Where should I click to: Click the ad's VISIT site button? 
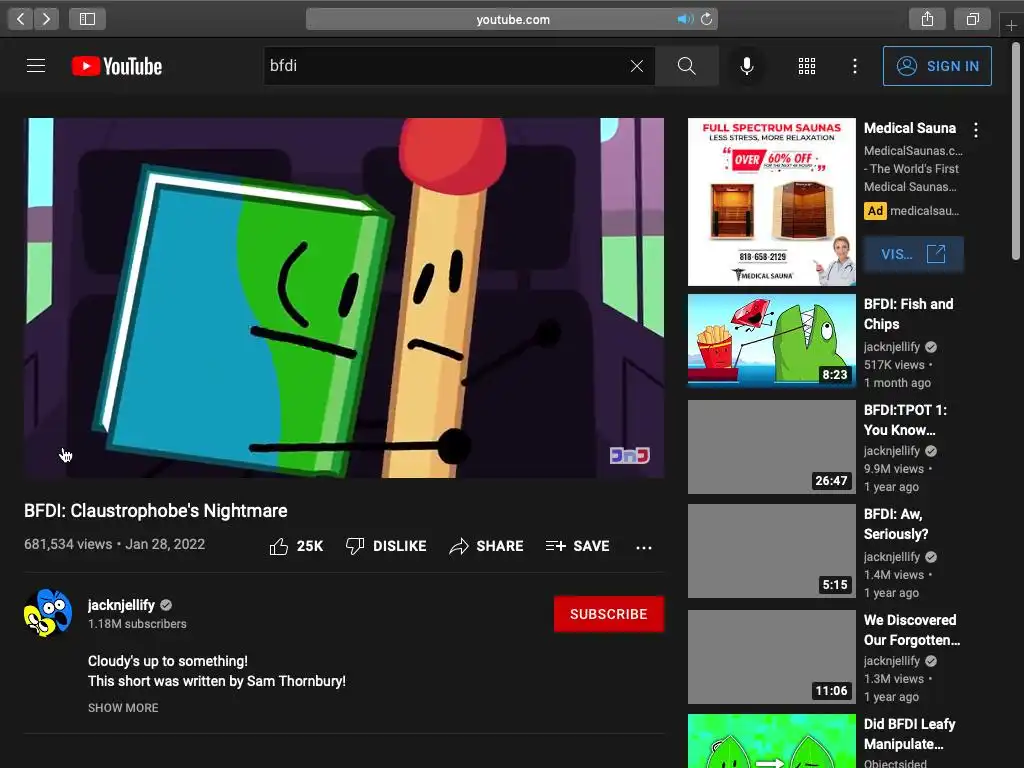[x=913, y=254]
